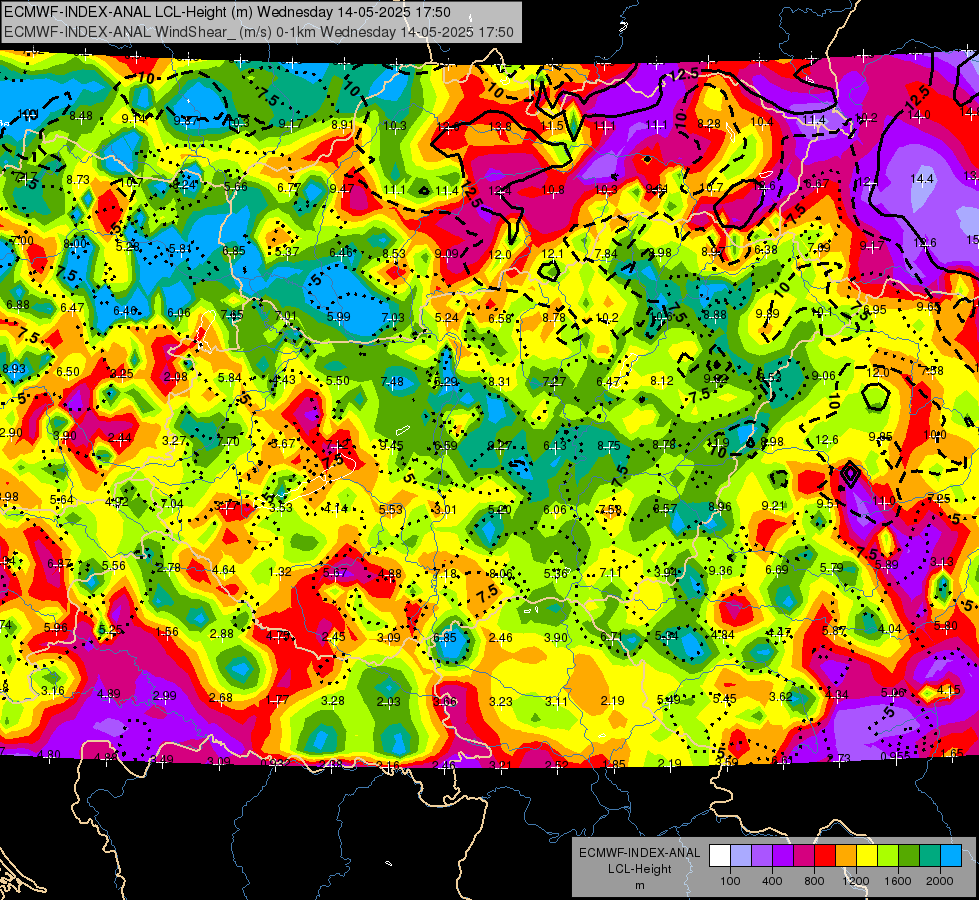The width and height of the screenshot is (979, 900).
Task: Click ECMWF-INDEX-ANAL text inside the legend box
Action: coord(639,853)
